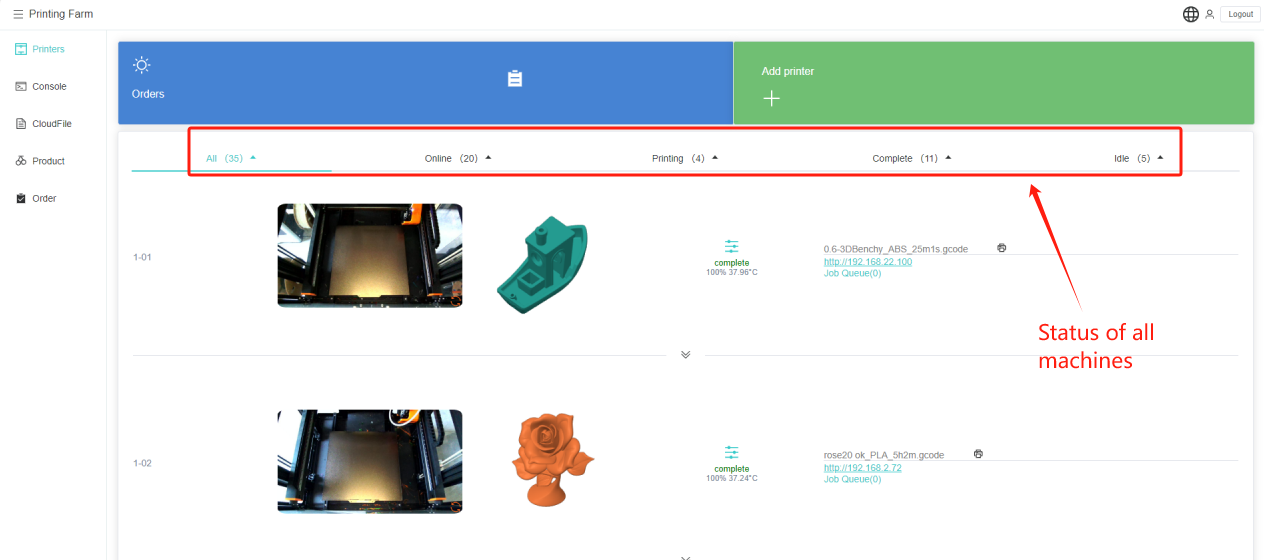Screen dimensions: 1264x560
Task: Click the plus icon under Add printer
Action: [771, 98]
